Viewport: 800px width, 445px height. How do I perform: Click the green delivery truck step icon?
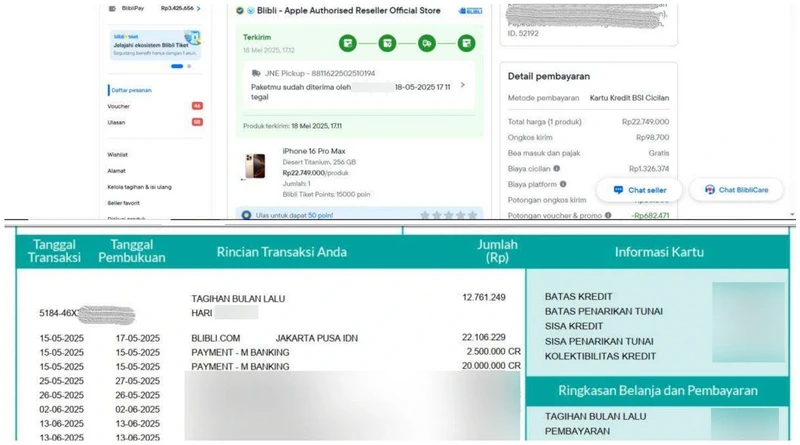coord(427,43)
